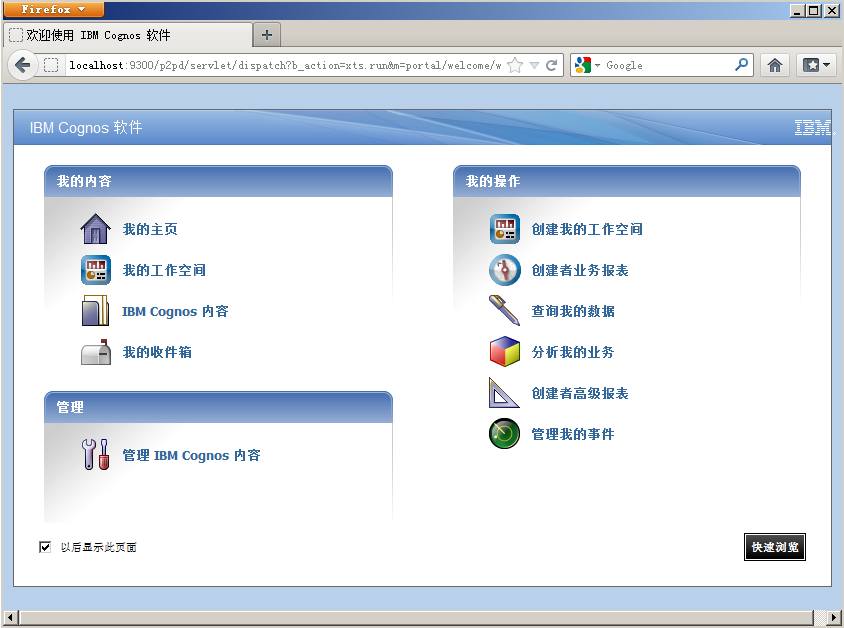The width and height of the screenshot is (844, 628).
Task: Open the Firefox menu dropdown
Action: click(x=53, y=9)
